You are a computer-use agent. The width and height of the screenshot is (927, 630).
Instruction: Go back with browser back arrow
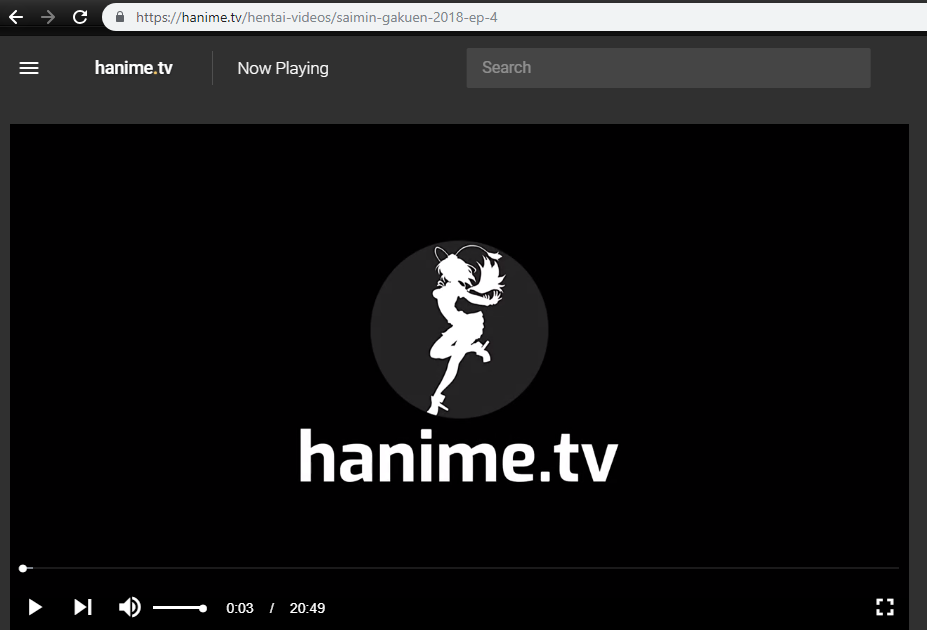pos(16,17)
